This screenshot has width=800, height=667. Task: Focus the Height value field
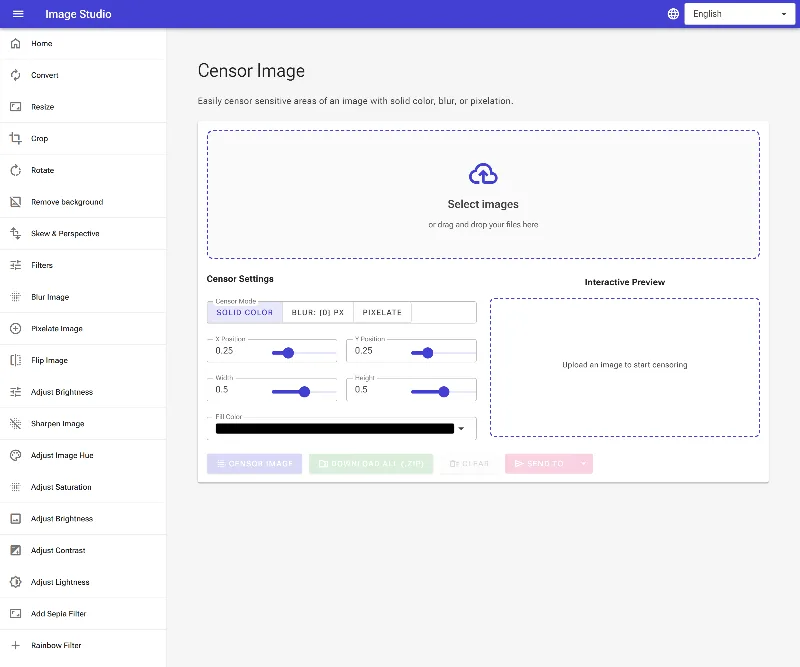click(x=379, y=389)
